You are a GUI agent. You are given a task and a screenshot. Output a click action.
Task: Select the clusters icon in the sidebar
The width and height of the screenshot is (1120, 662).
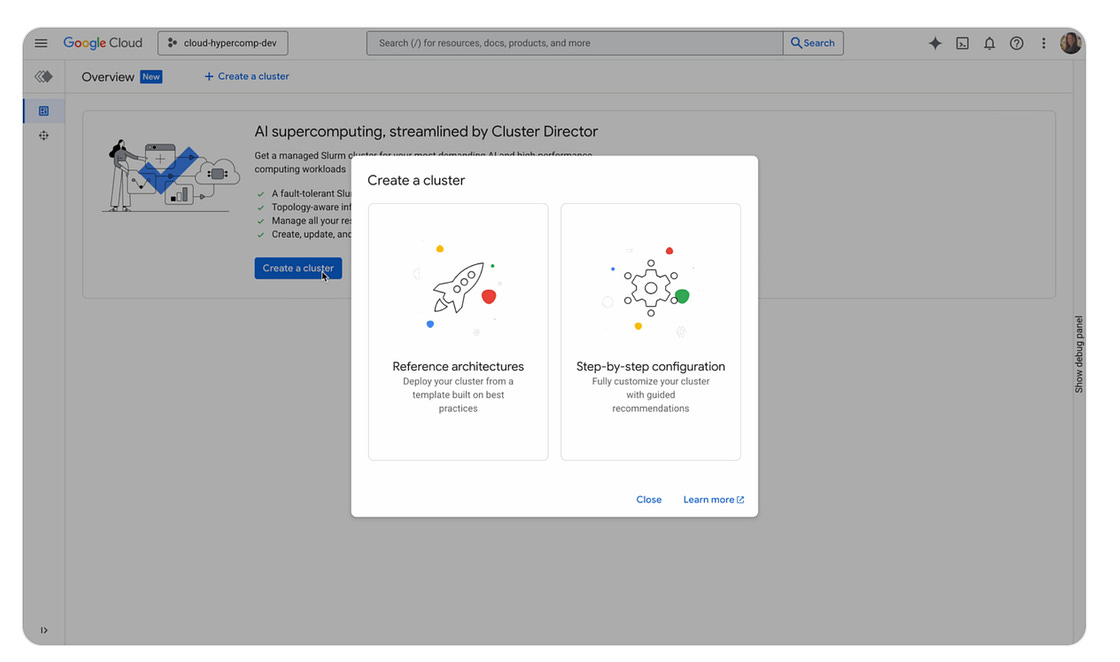click(x=44, y=136)
